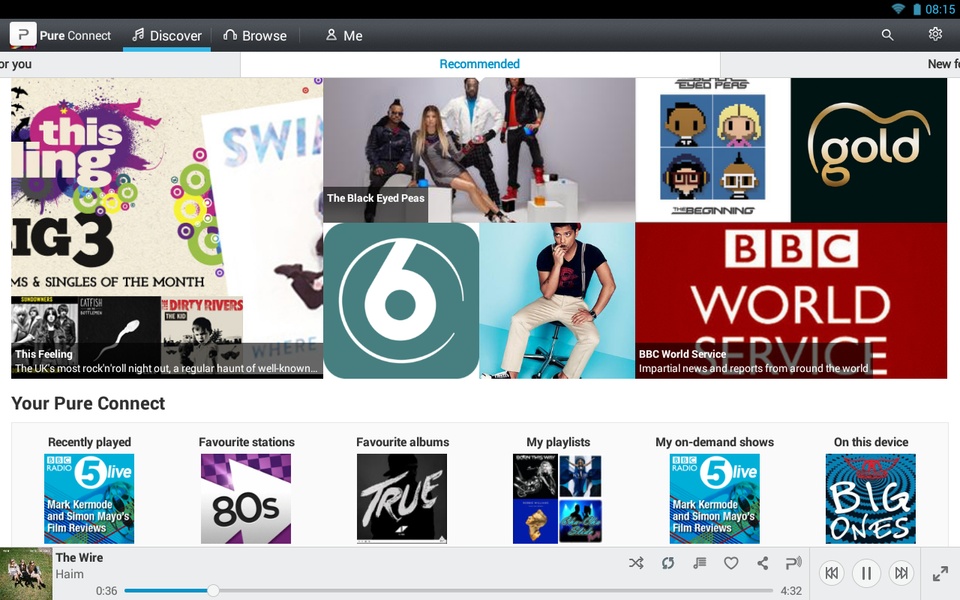Skip to previous track
Viewport: 960px width, 600px height.
[x=831, y=573]
